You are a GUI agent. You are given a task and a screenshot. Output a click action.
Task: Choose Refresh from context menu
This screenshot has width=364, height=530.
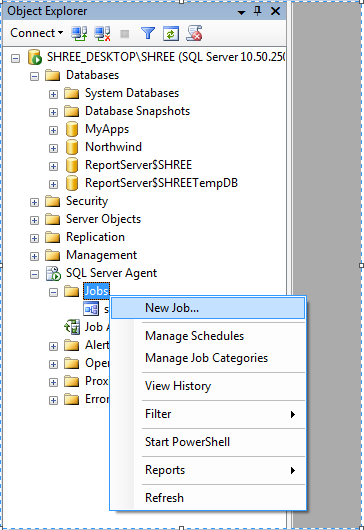pos(208,498)
